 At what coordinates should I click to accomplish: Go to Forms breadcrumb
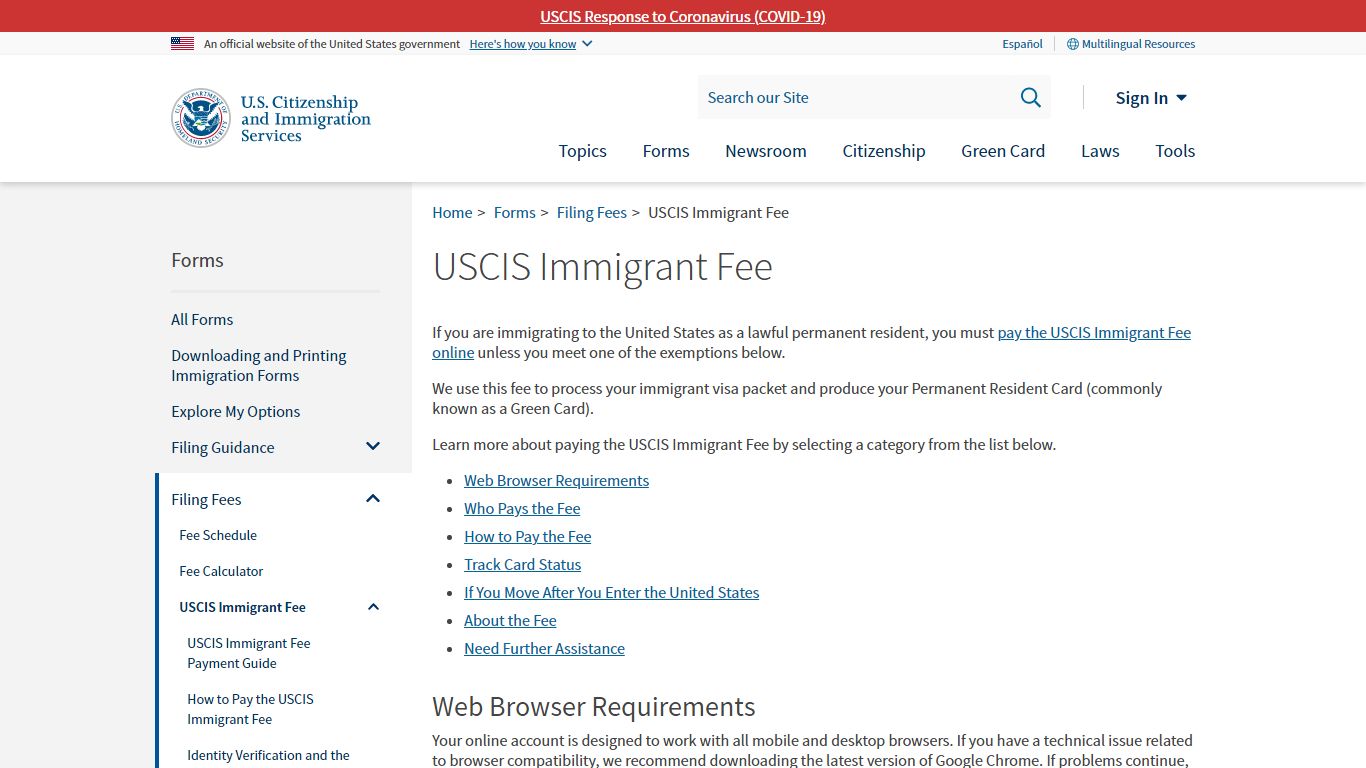[x=515, y=212]
